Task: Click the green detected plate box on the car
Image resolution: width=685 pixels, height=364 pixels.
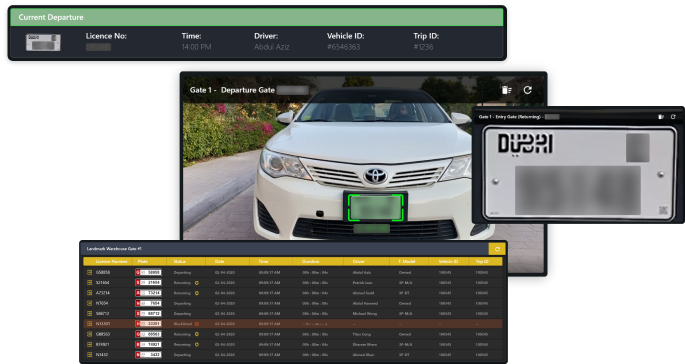Action: point(376,208)
